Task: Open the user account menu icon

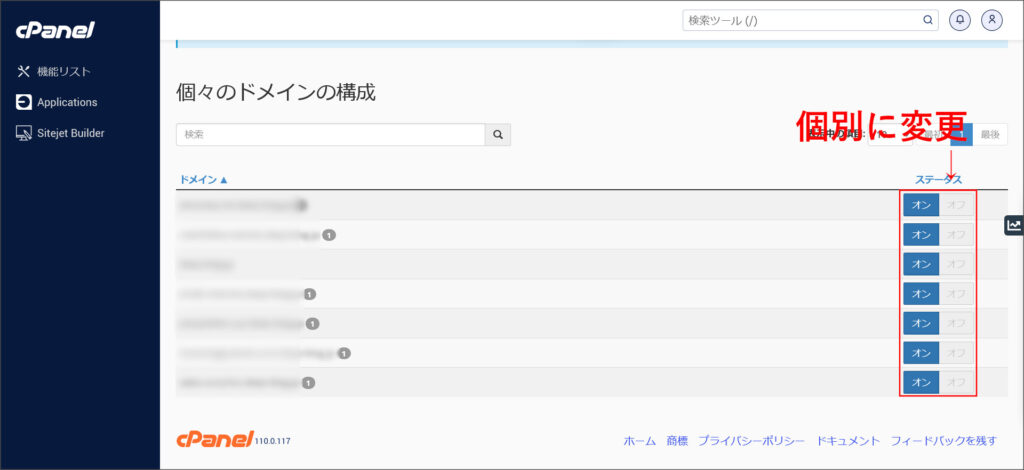Action: point(991,20)
